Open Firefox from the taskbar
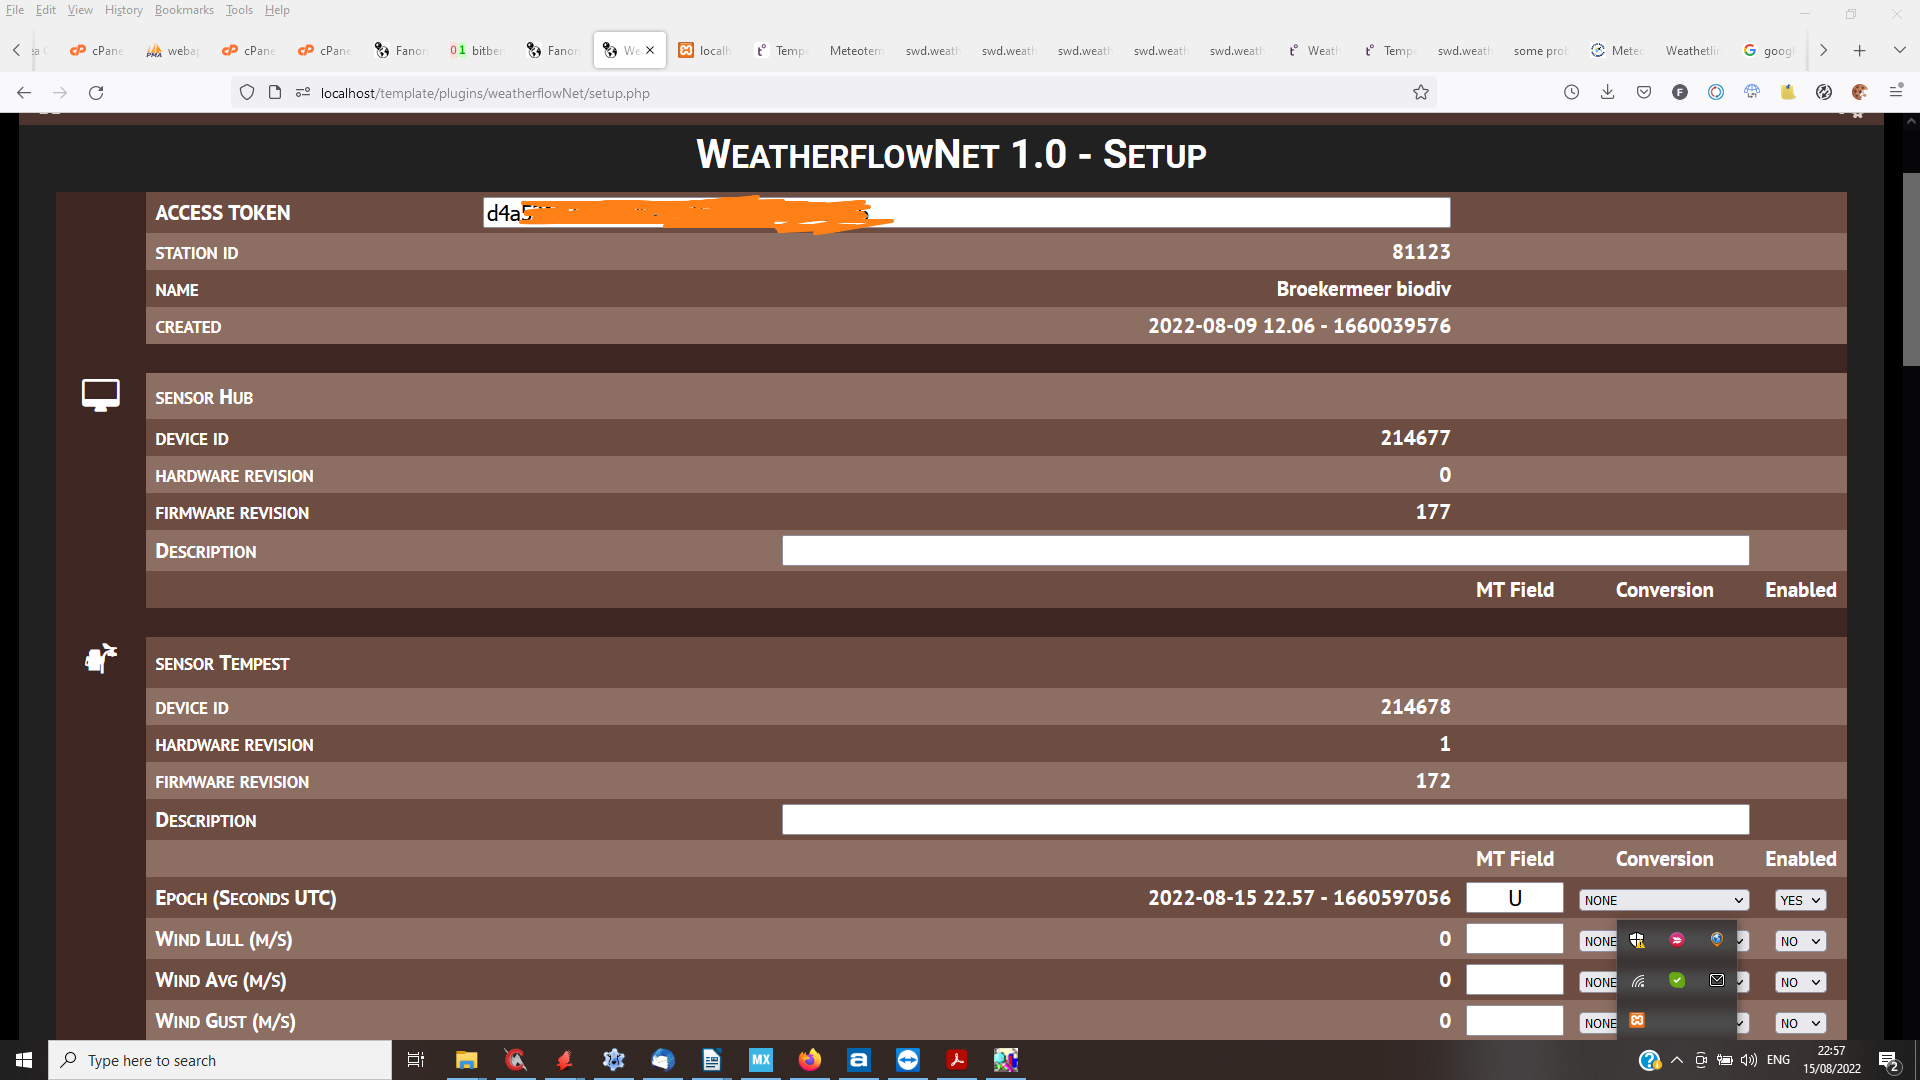 click(810, 1060)
